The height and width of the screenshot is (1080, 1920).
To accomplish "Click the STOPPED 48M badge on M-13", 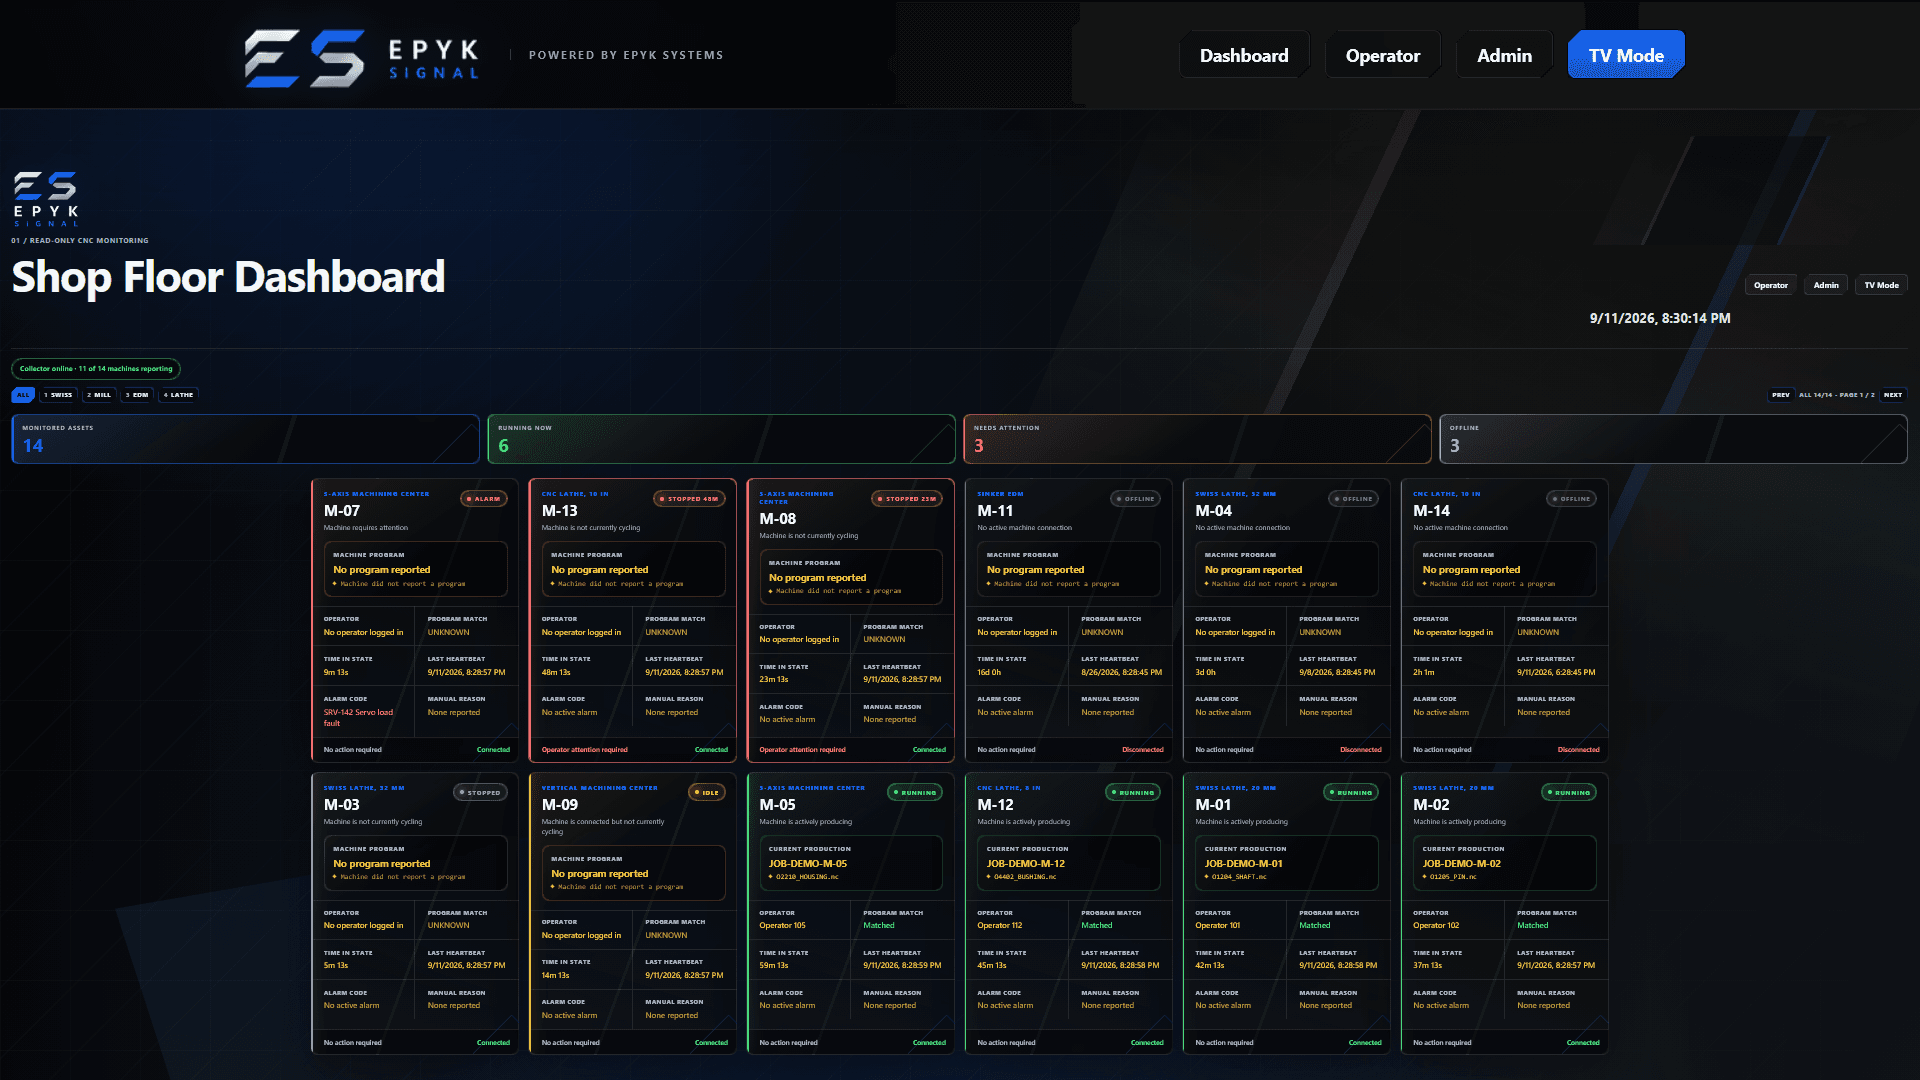I will coord(690,499).
